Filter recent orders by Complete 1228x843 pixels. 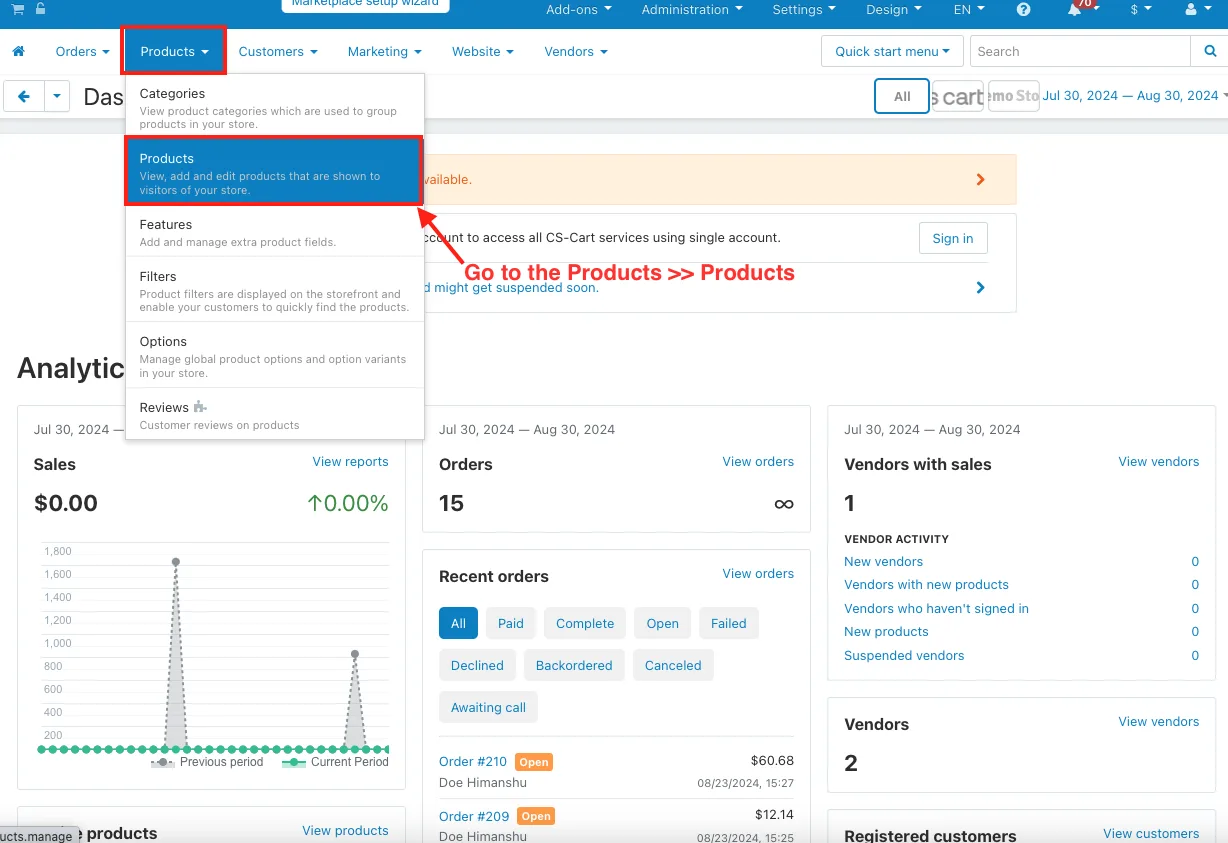point(585,623)
